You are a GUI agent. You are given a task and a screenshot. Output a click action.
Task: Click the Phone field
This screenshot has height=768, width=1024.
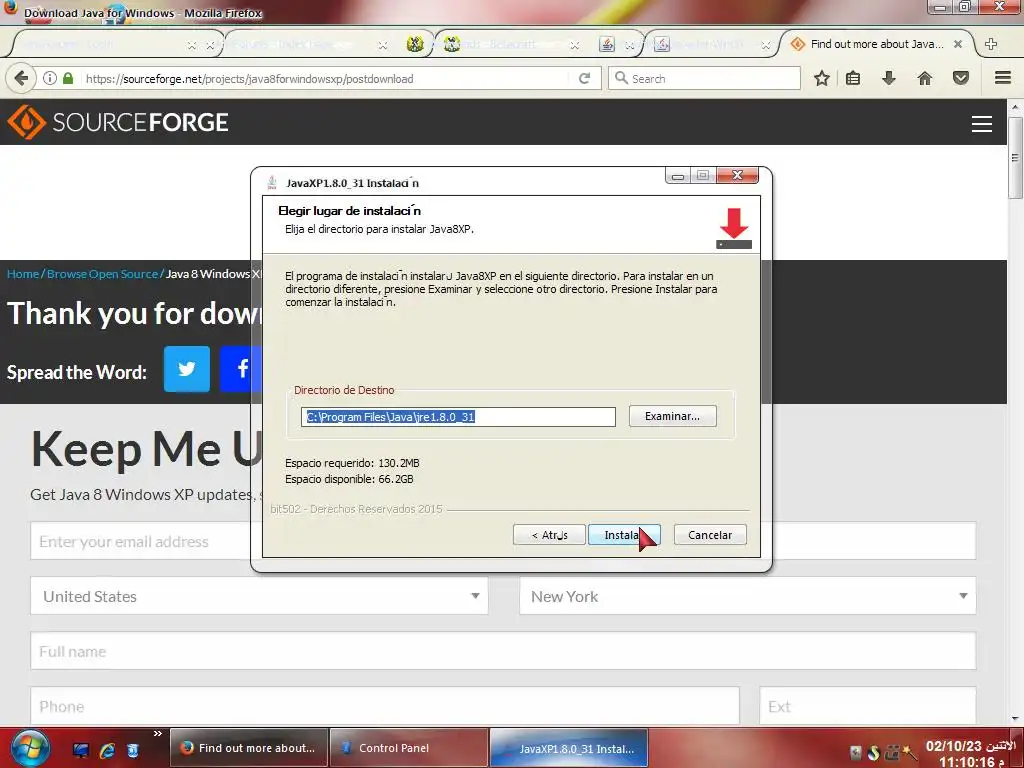tap(385, 705)
